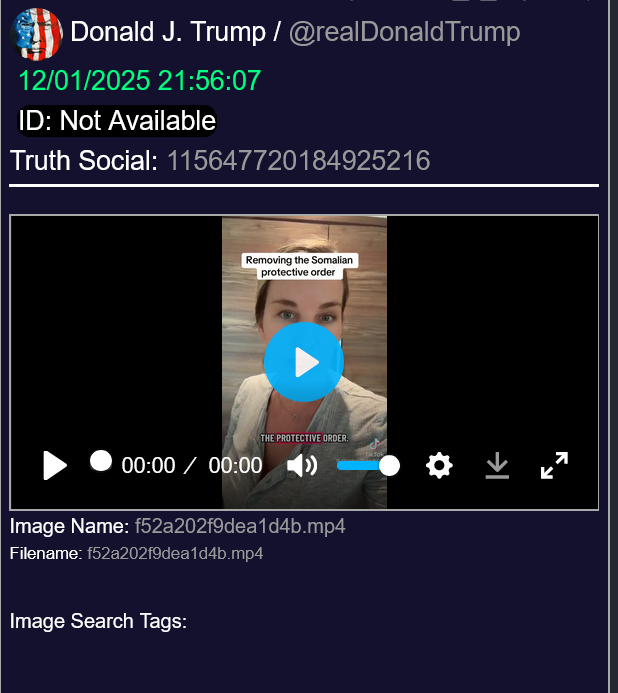Click the large blue play button overlay
618x693 pixels.
[304, 362]
